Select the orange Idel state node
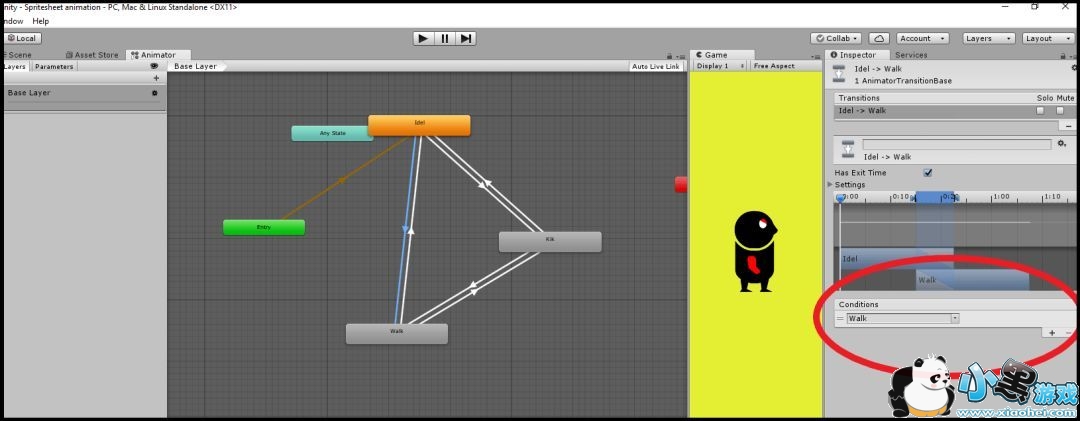The width and height of the screenshot is (1080, 421). [419, 125]
